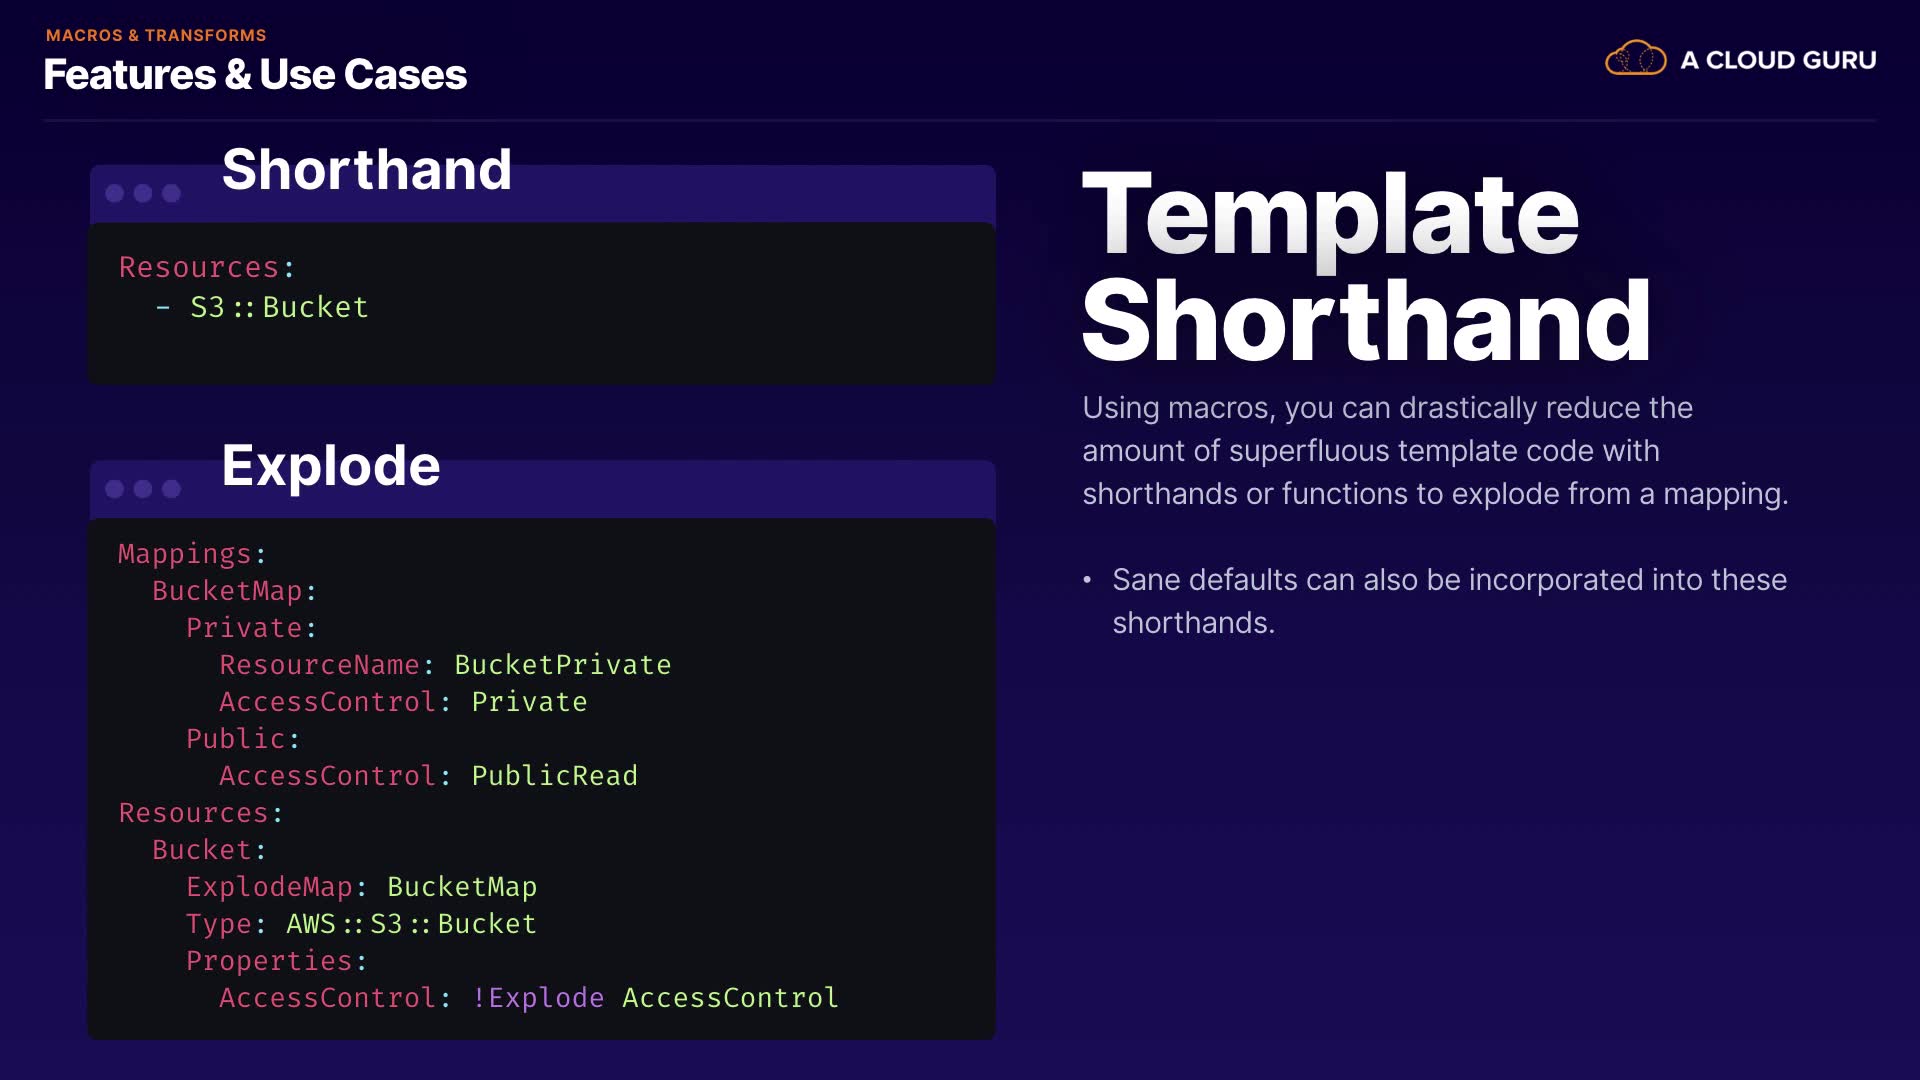This screenshot has height=1080, width=1920.
Task: Click middle dot in Explode window header
Action: 143,489
